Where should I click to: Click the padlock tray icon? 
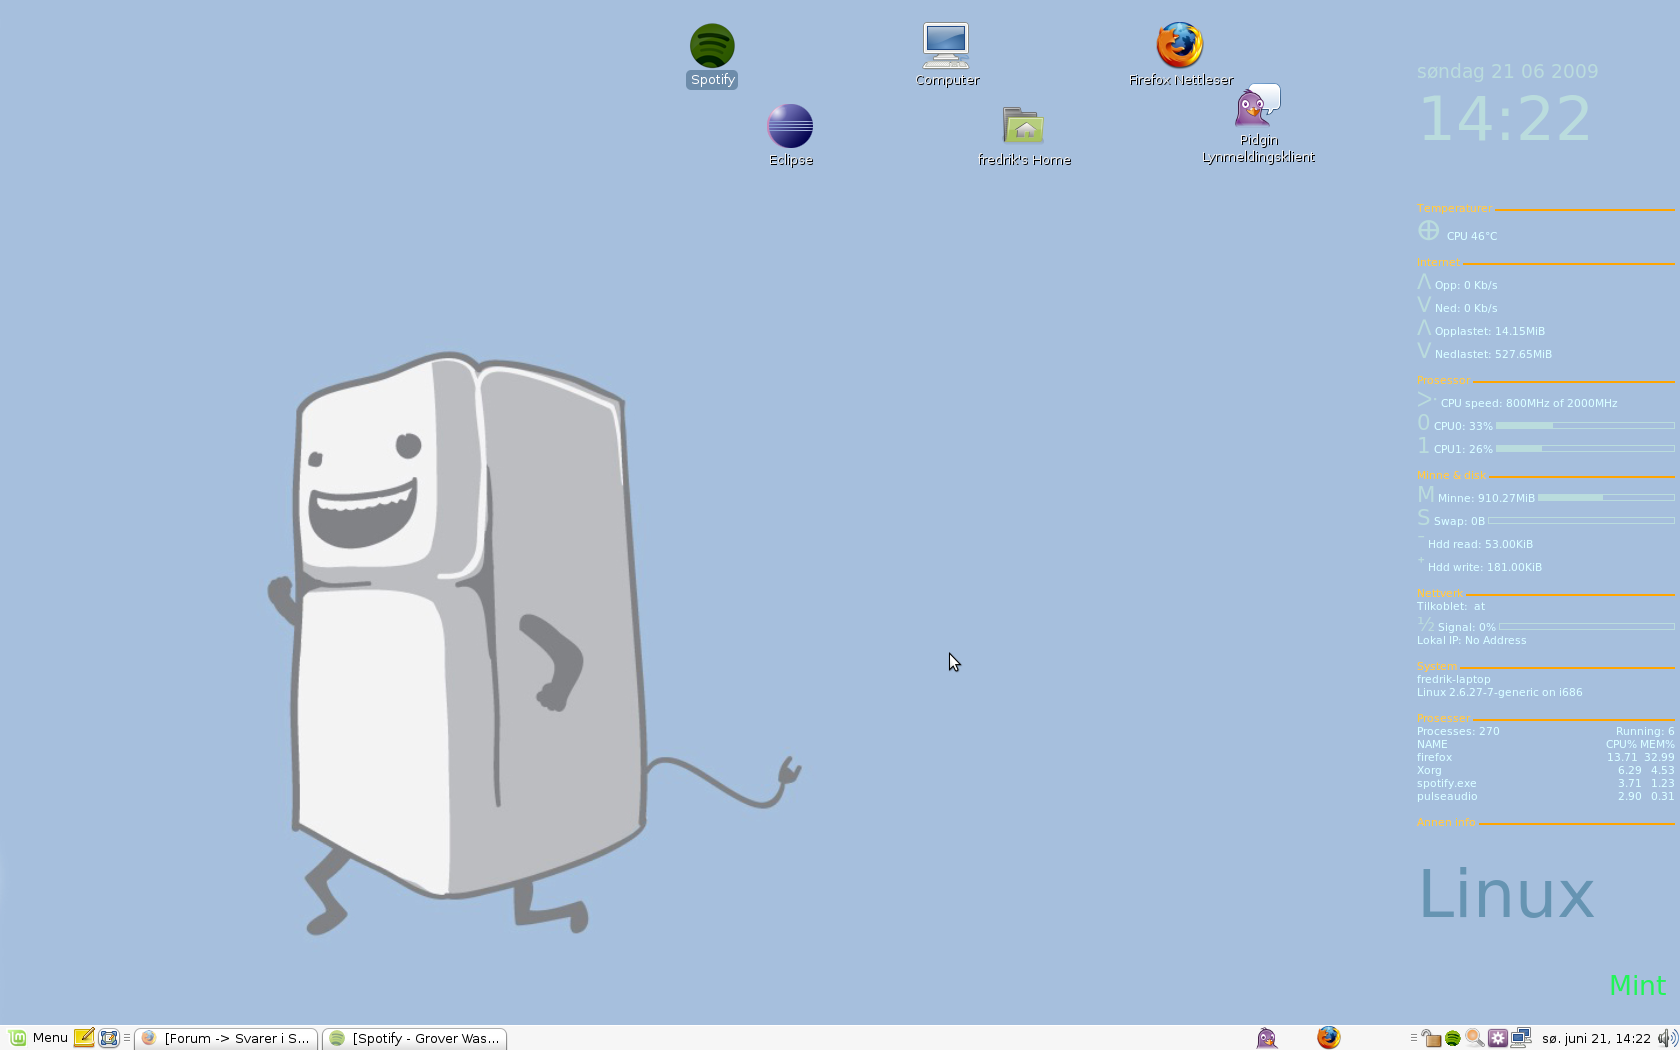tap(1432, 1038)
